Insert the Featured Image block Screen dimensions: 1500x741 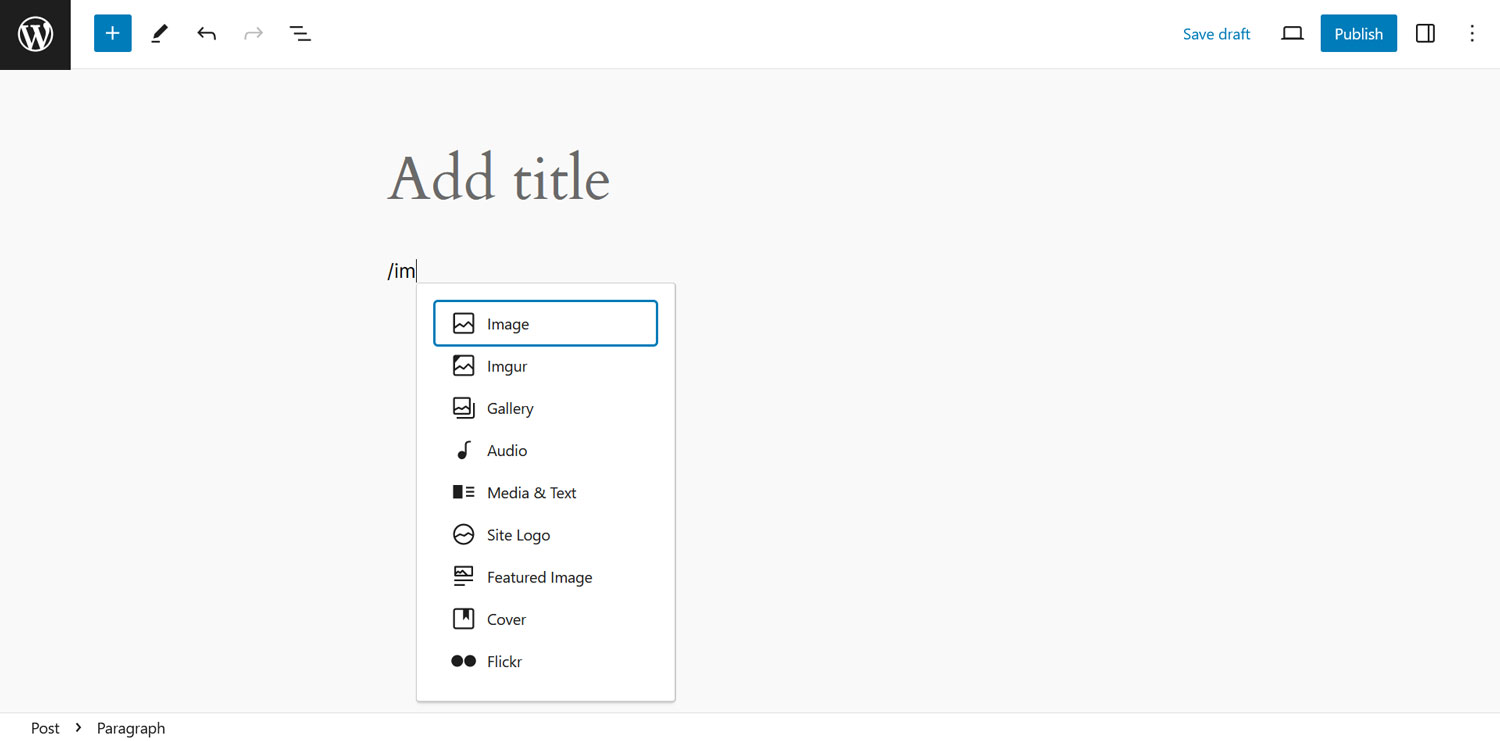545,576
